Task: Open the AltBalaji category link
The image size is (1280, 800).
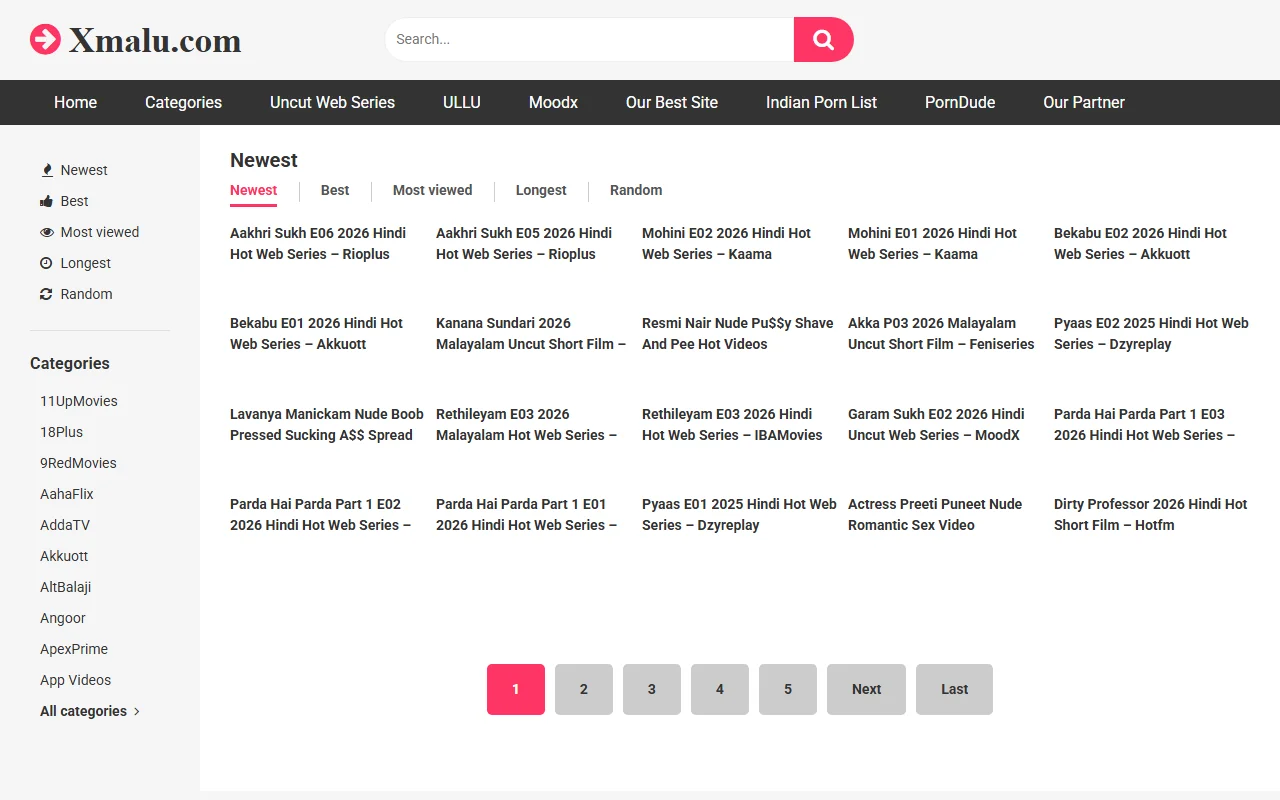Action: [x=66, y=587]
